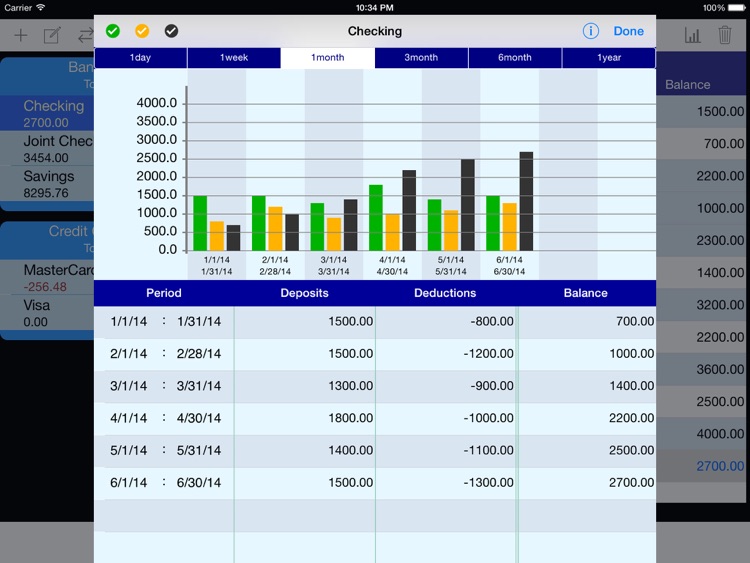Viewport: 750px width, 563px height.
Task: Click the 1800.00 deposits value
Action: [x=351, y=418]
